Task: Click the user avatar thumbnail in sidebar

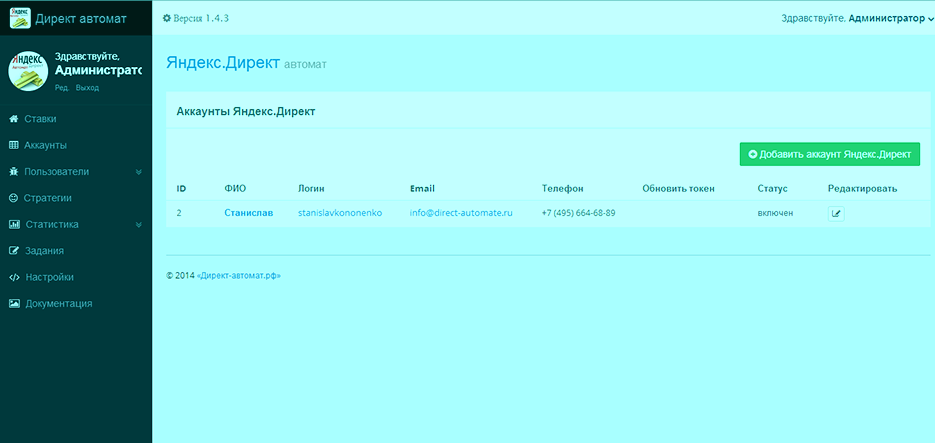Action: pyautogui.click(x=27, y=70)
